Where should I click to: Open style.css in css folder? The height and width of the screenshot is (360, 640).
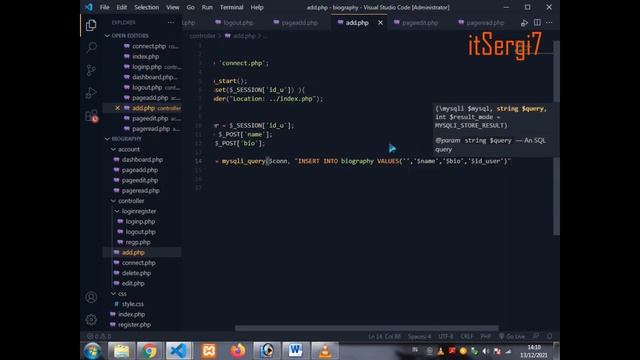133,304
